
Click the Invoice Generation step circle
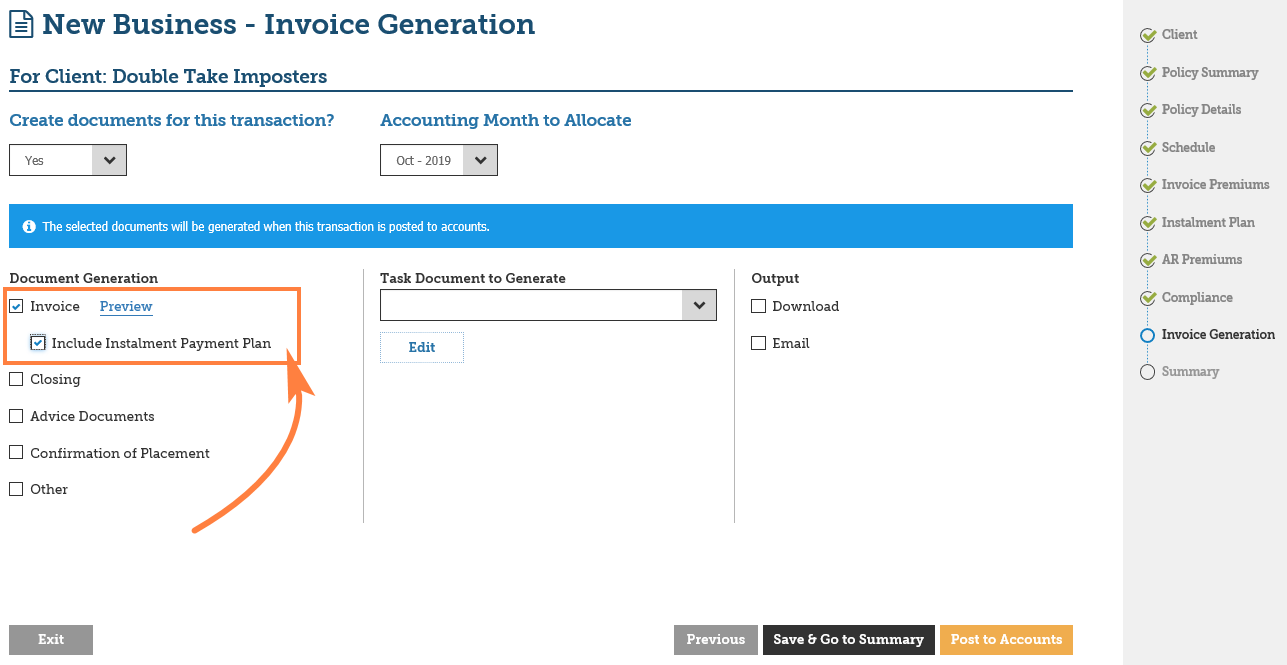pos(1148,336)
